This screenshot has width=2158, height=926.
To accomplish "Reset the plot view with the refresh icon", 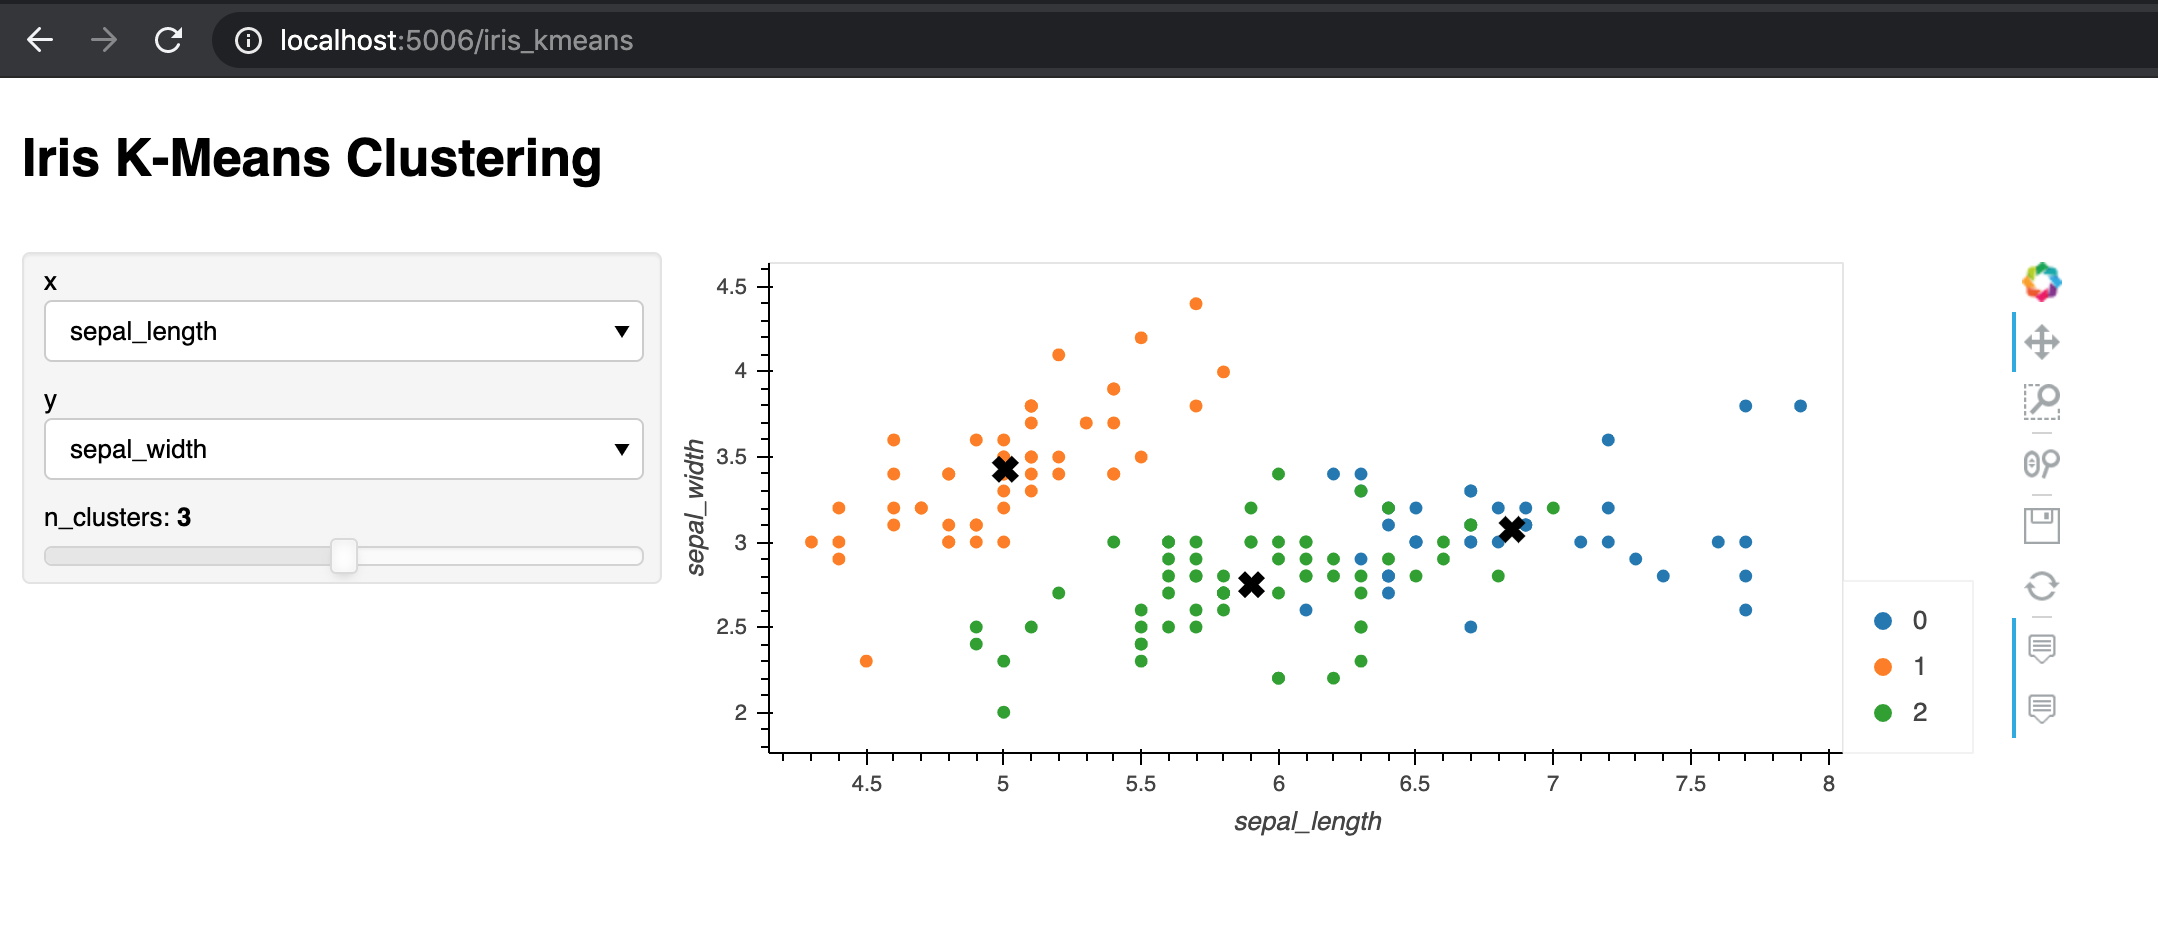I will [2042, 586].
